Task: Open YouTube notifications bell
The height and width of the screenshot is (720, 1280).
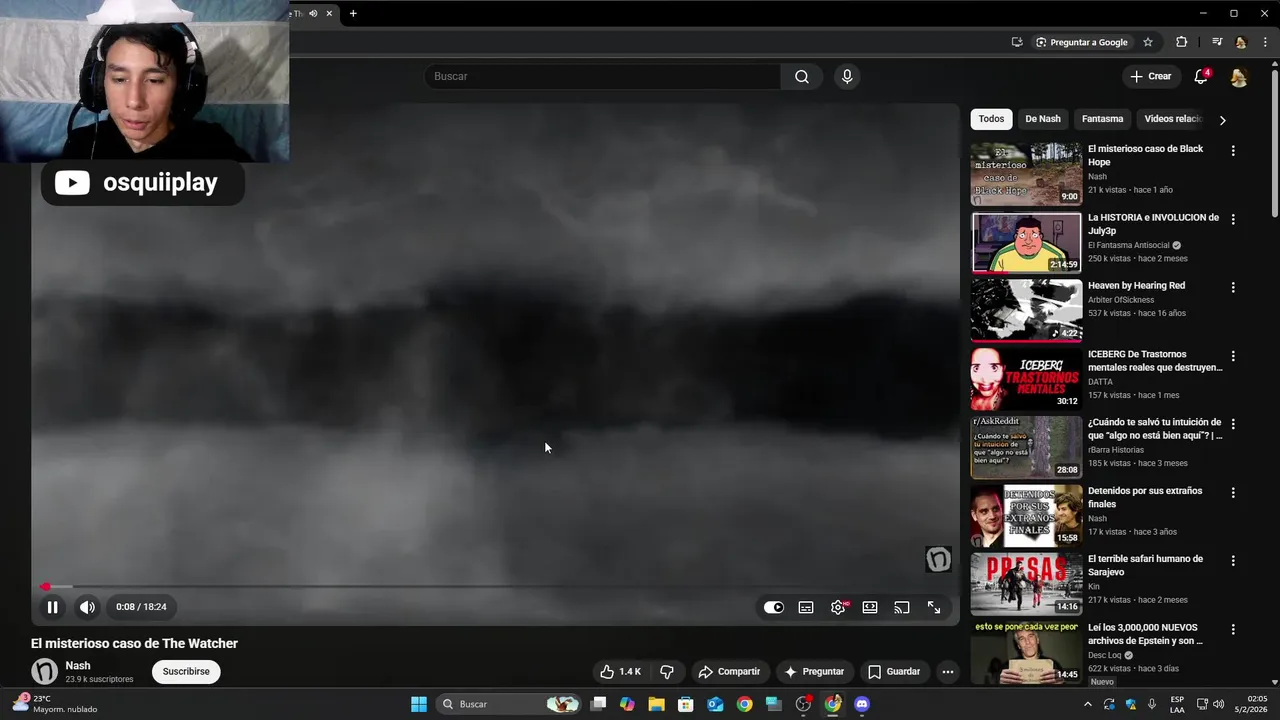Action: (x=1201, y=77)
